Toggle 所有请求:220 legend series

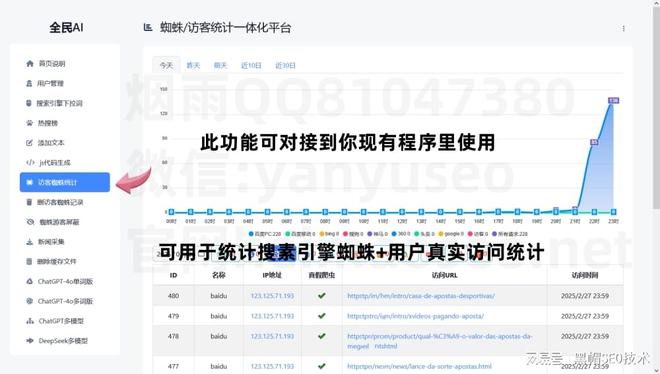point(510,234)
